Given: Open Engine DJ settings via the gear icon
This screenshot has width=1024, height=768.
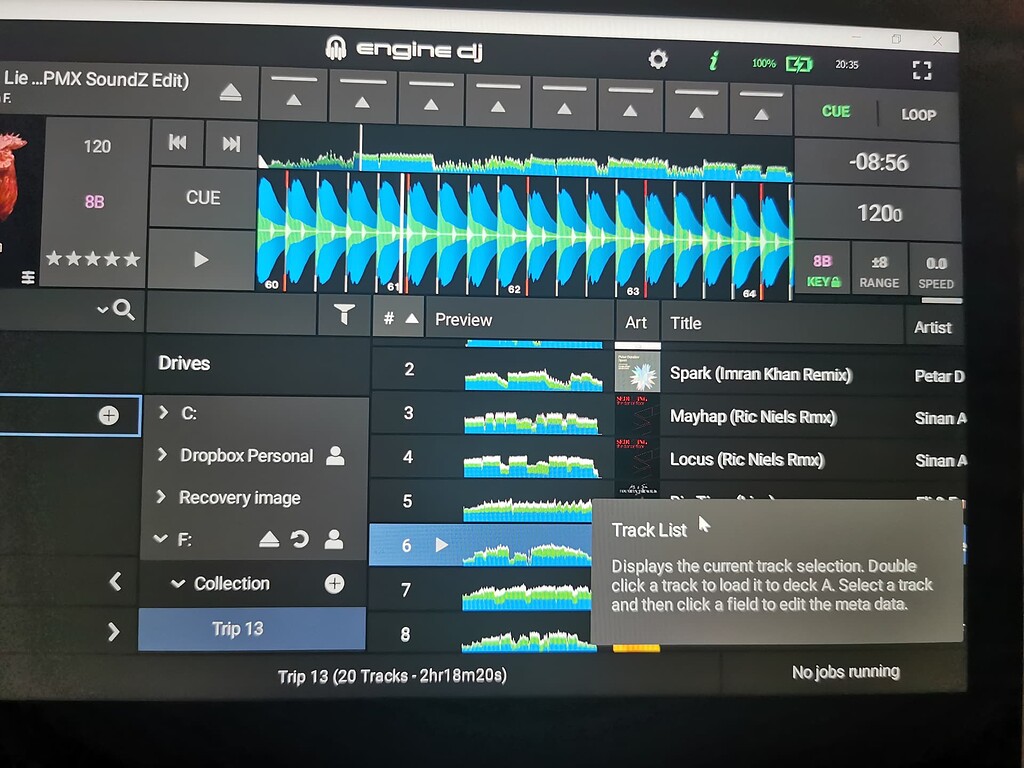Looking at the screenshot, I should 657,60.
